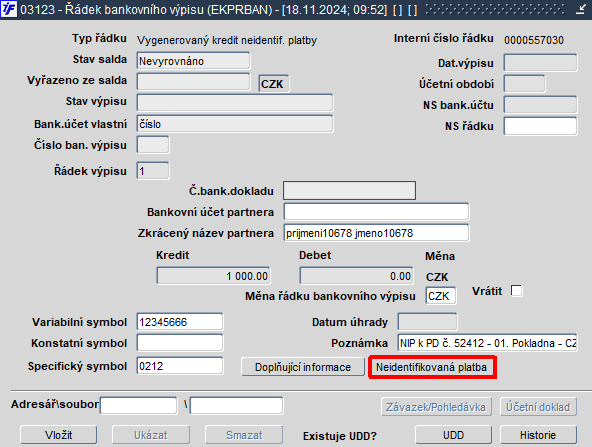The image size is (592, 447).
Task: Click the Závazek/Pohledávka button
Action: coord(436,407)
